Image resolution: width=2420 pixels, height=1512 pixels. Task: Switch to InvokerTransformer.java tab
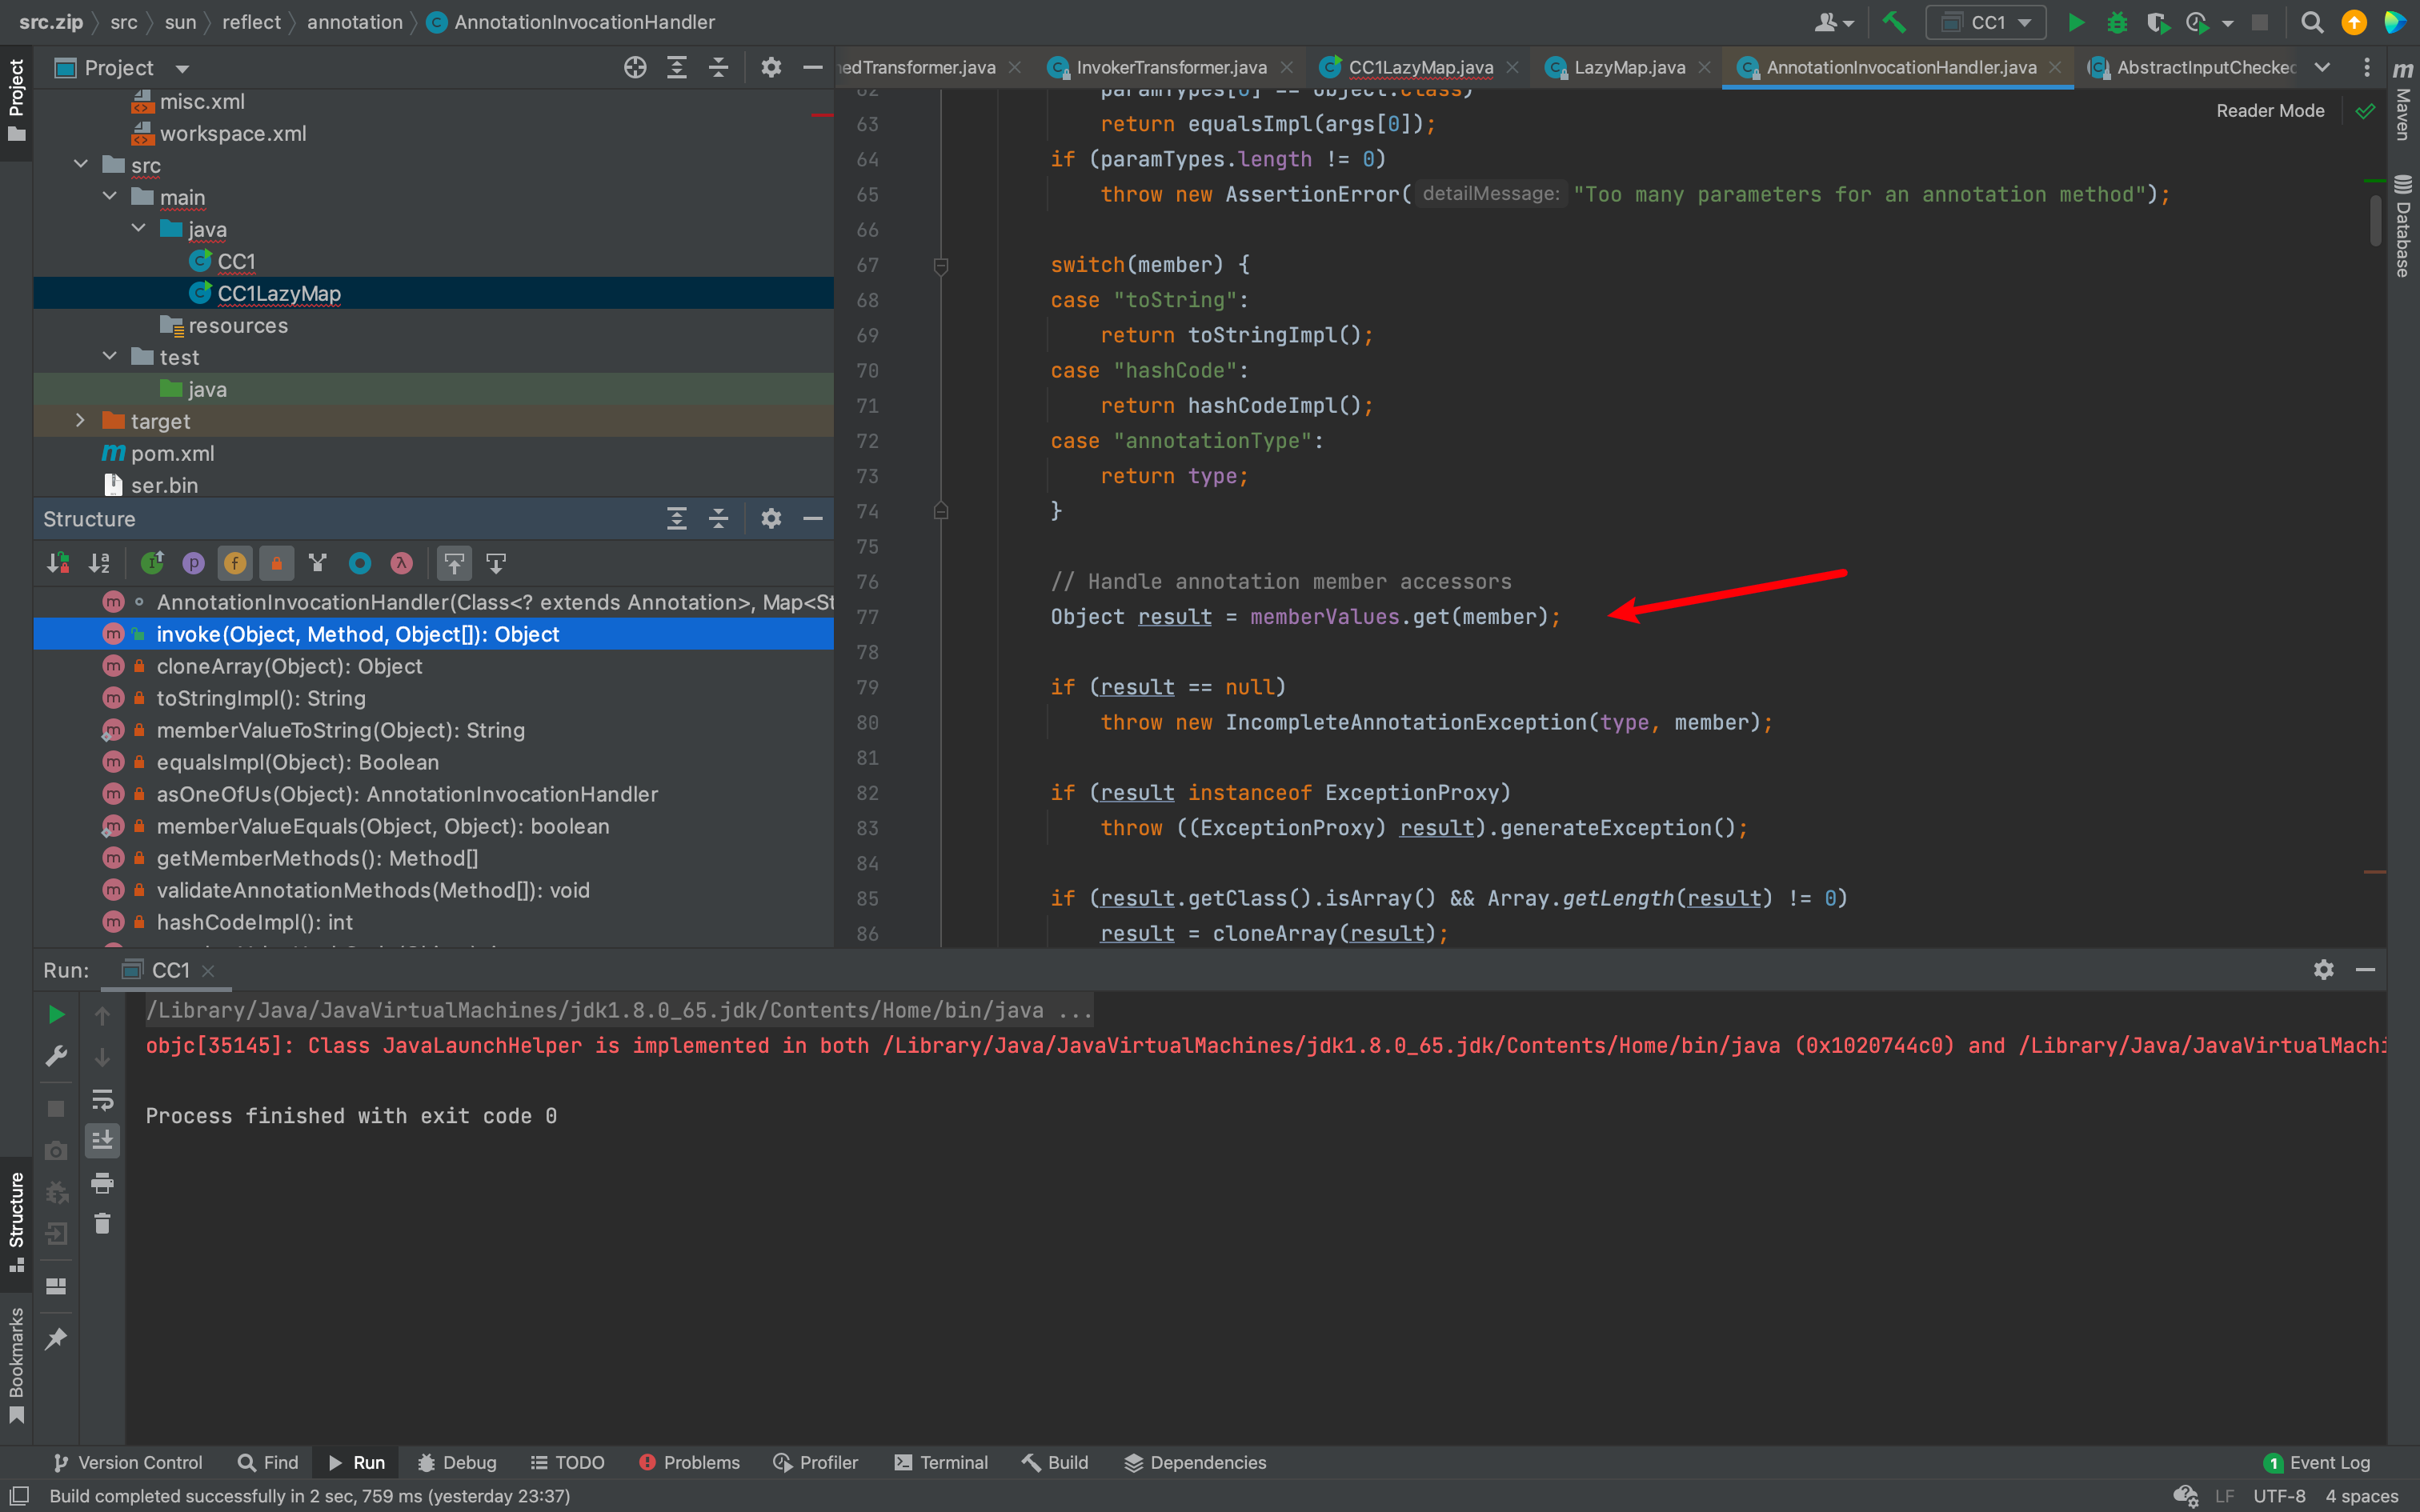click(x=1171, y=67)
